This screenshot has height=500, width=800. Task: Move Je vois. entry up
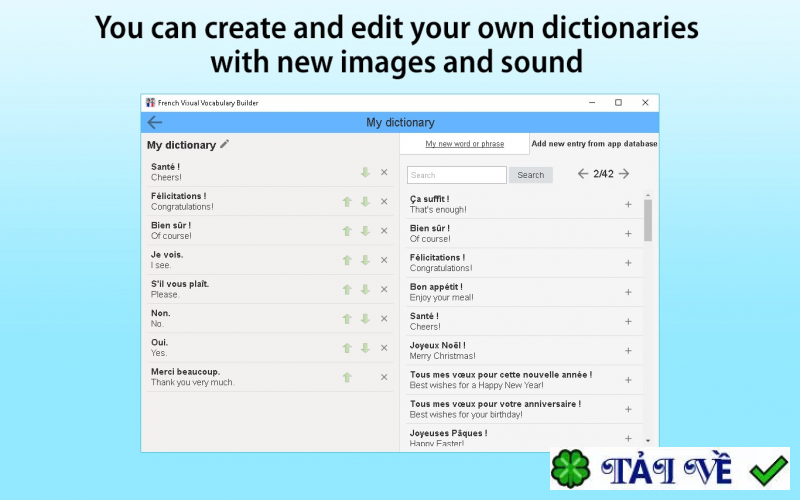(347, 260)
